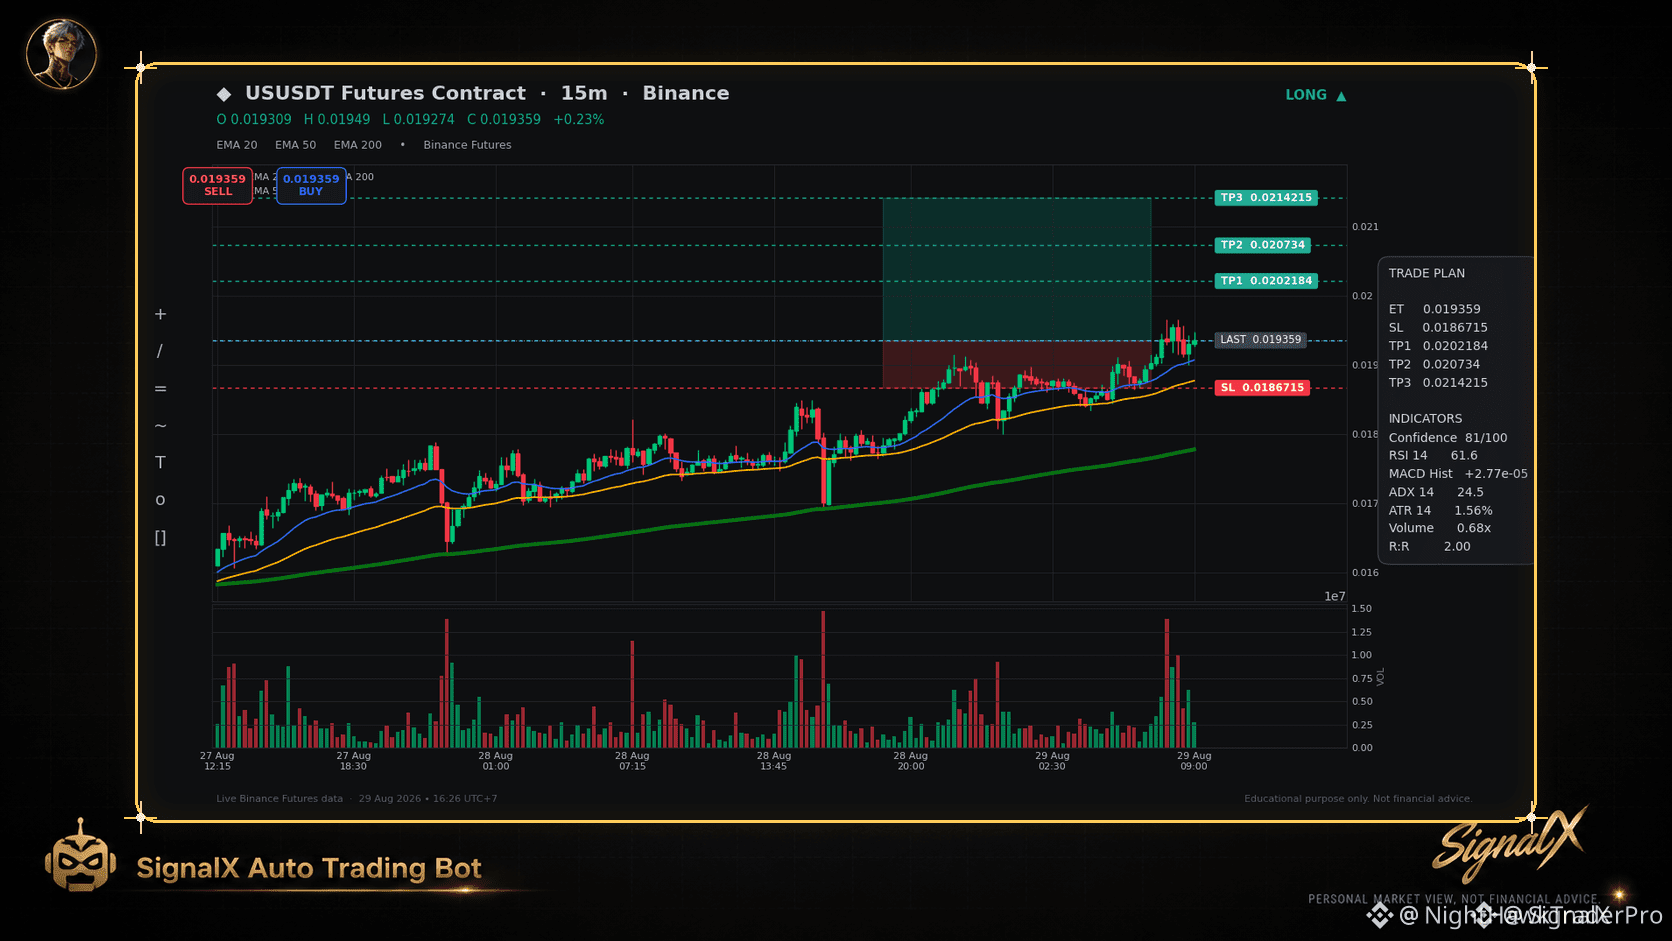Click the ADX 14 value 24.5
1672x941 pixels.
(x=1470, y=492)
